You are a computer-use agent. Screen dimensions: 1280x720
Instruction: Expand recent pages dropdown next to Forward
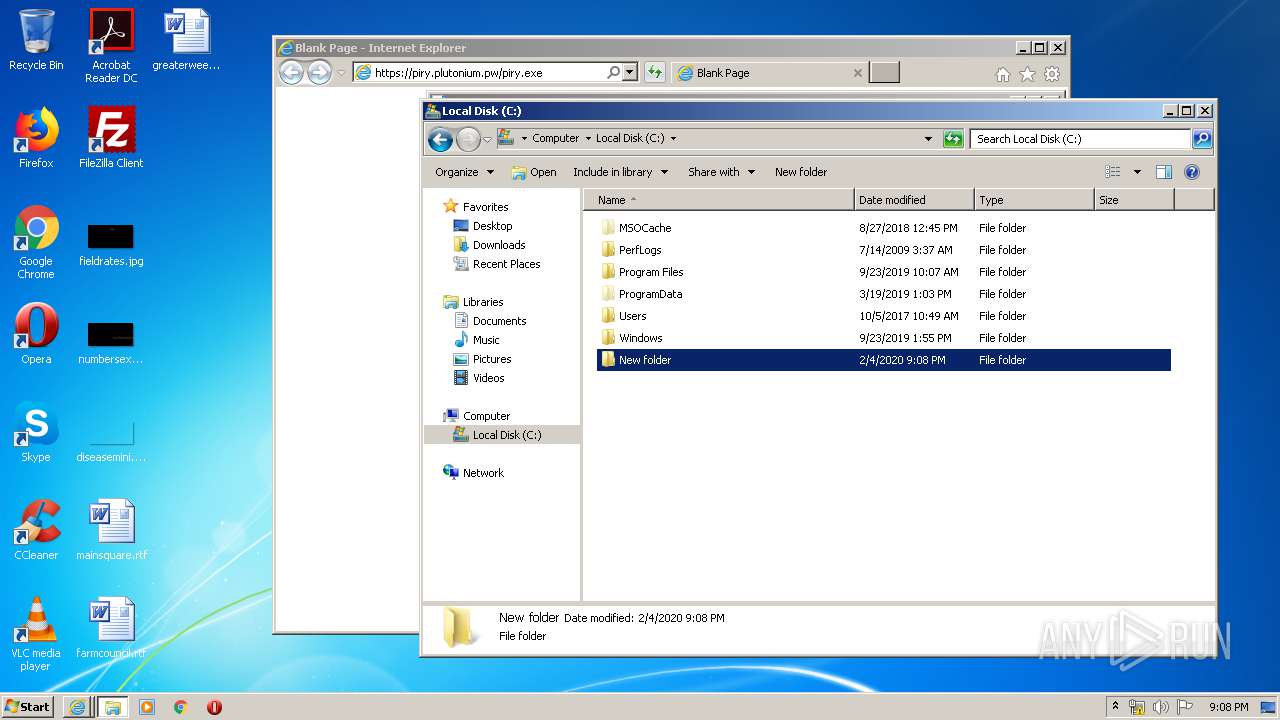488,140
